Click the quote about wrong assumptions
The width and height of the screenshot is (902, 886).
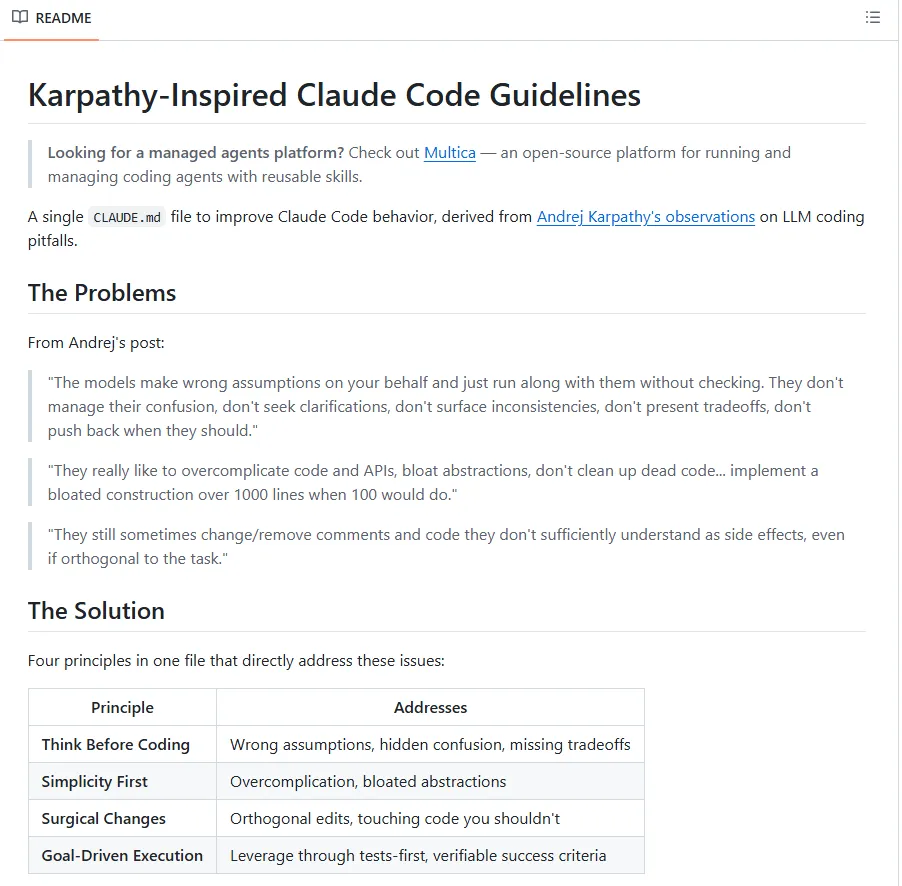click(445, 406)
